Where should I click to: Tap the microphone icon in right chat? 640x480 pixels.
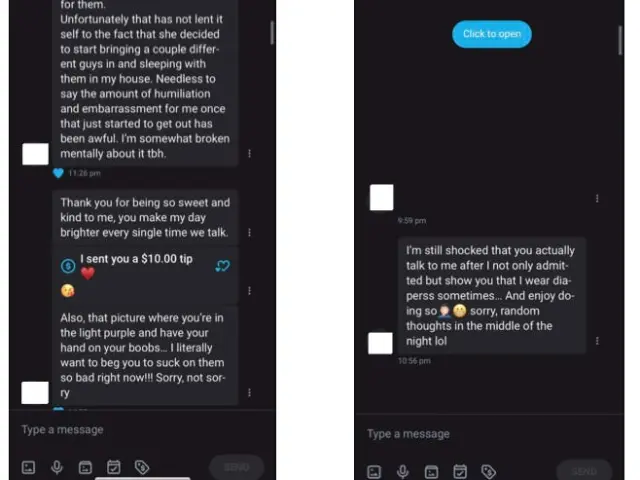402,471
